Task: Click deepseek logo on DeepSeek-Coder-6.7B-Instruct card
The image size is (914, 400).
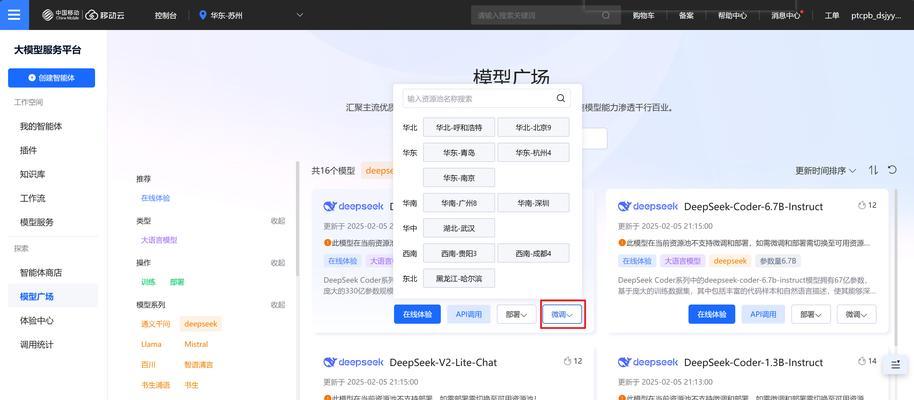Action: pos(648,206)
